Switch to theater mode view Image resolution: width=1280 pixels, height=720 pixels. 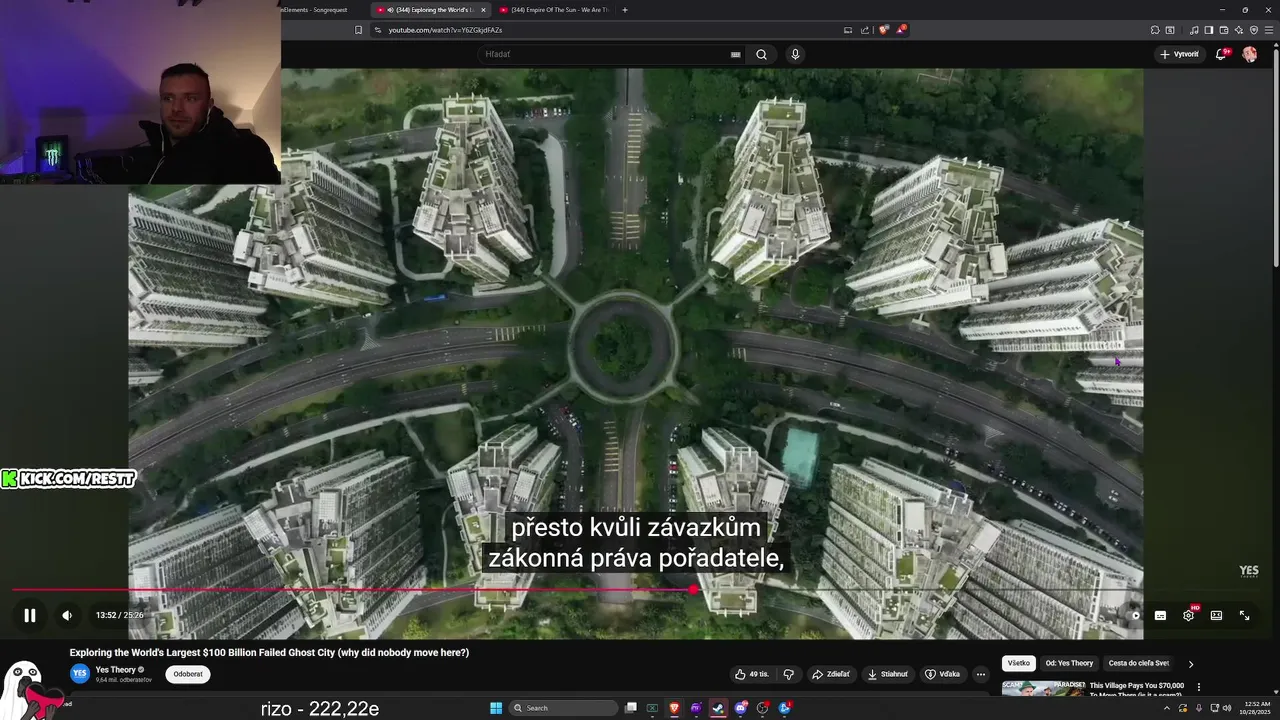click(x=1216, y=615)
